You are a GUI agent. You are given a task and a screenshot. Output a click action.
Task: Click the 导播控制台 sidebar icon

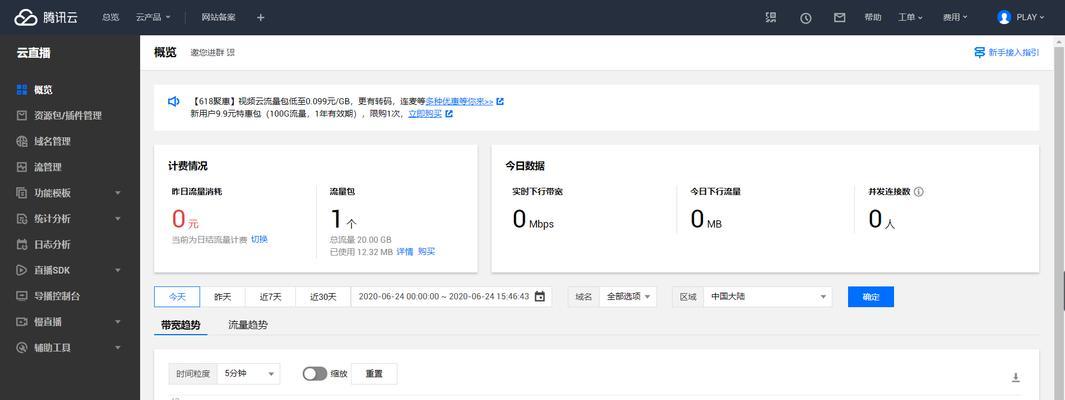coord(22,296)
